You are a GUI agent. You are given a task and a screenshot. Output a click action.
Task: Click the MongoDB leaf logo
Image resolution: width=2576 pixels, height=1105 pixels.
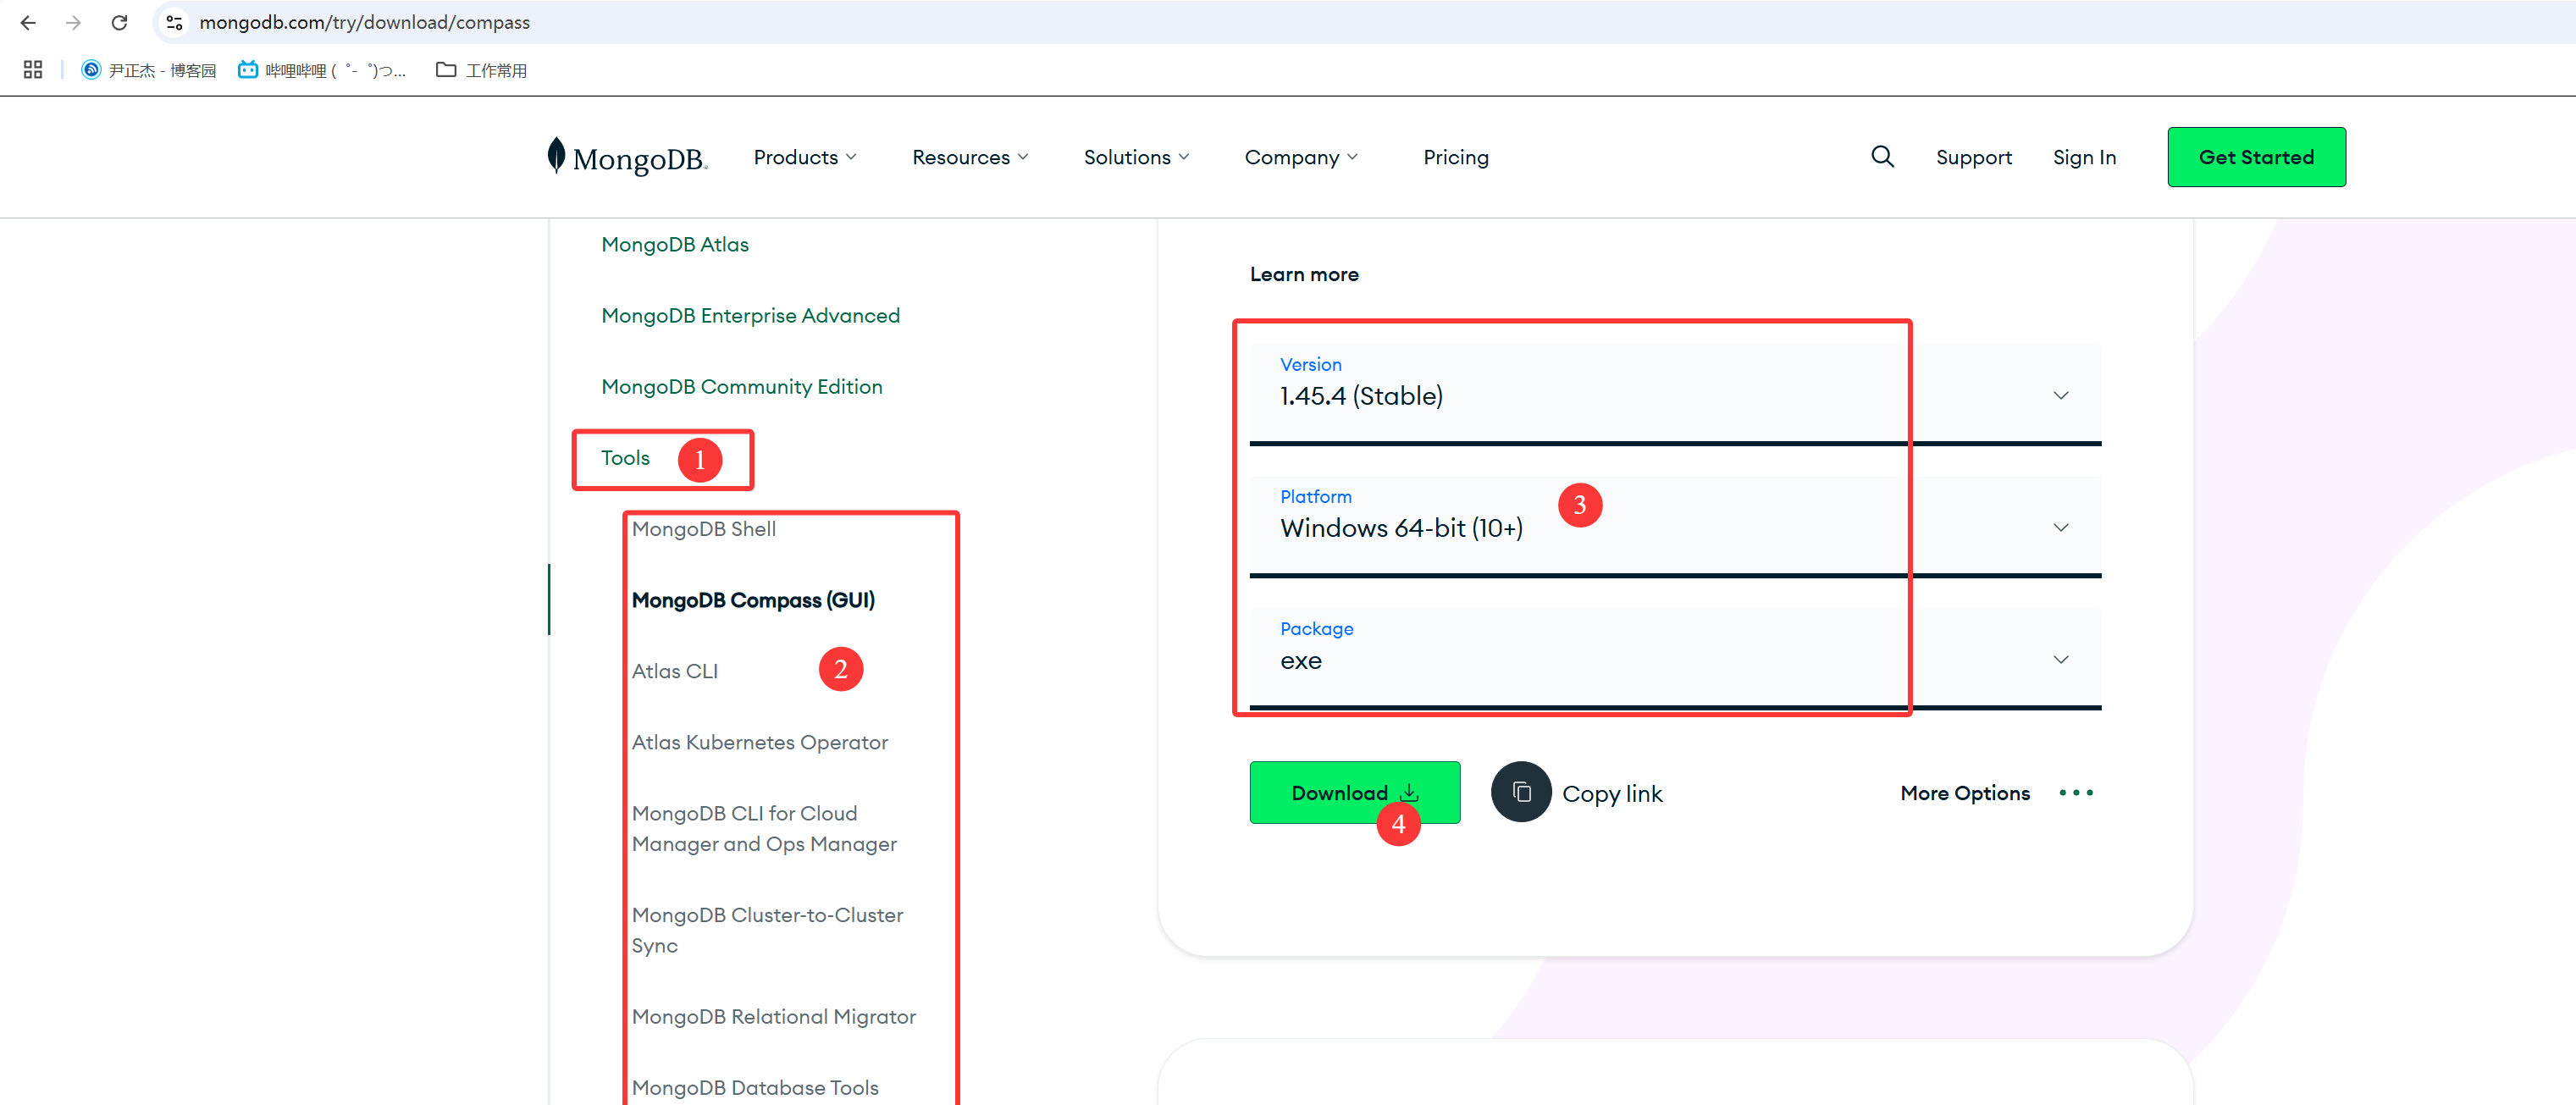(556, 156)
